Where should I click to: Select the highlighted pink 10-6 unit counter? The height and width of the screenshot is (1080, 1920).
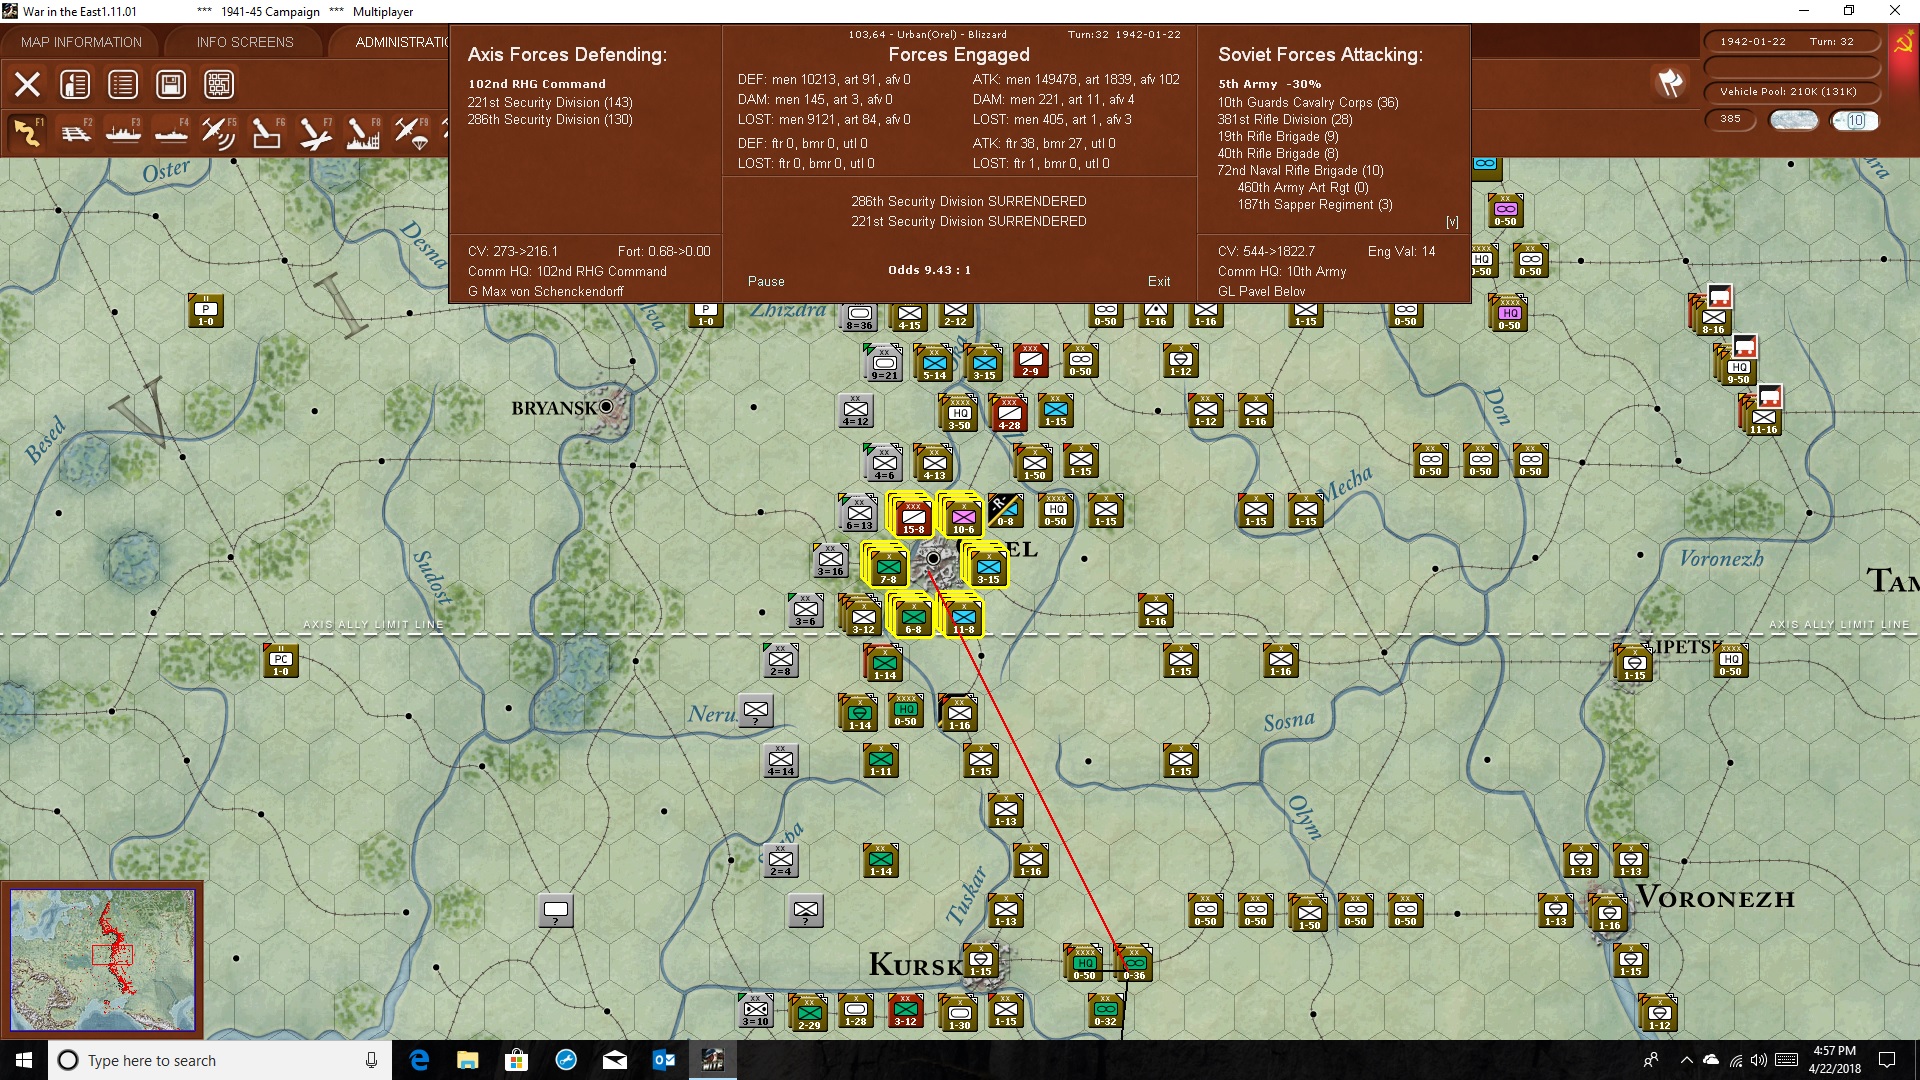pos(963,516)
